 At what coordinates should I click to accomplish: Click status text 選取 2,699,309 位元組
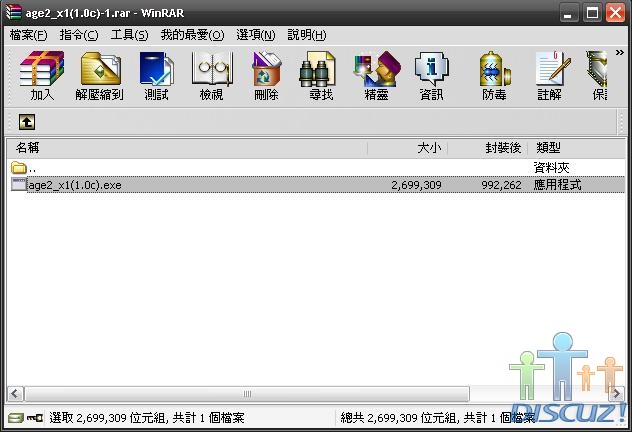tap(108, 418)
